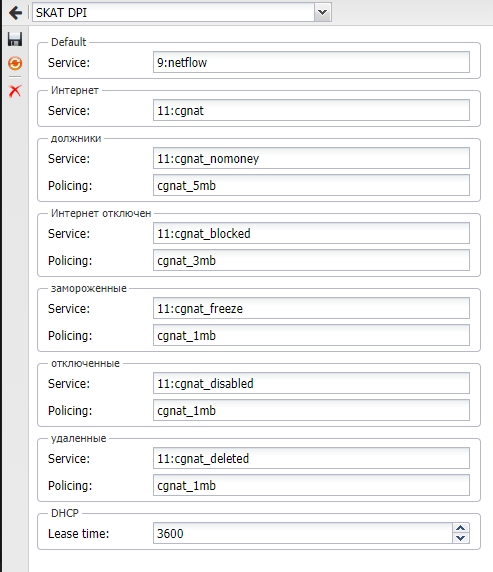This screenshot has height=572, width=493.
Task: Click the cgnat_3mb Policing field
Action: (x=311, y=260)
